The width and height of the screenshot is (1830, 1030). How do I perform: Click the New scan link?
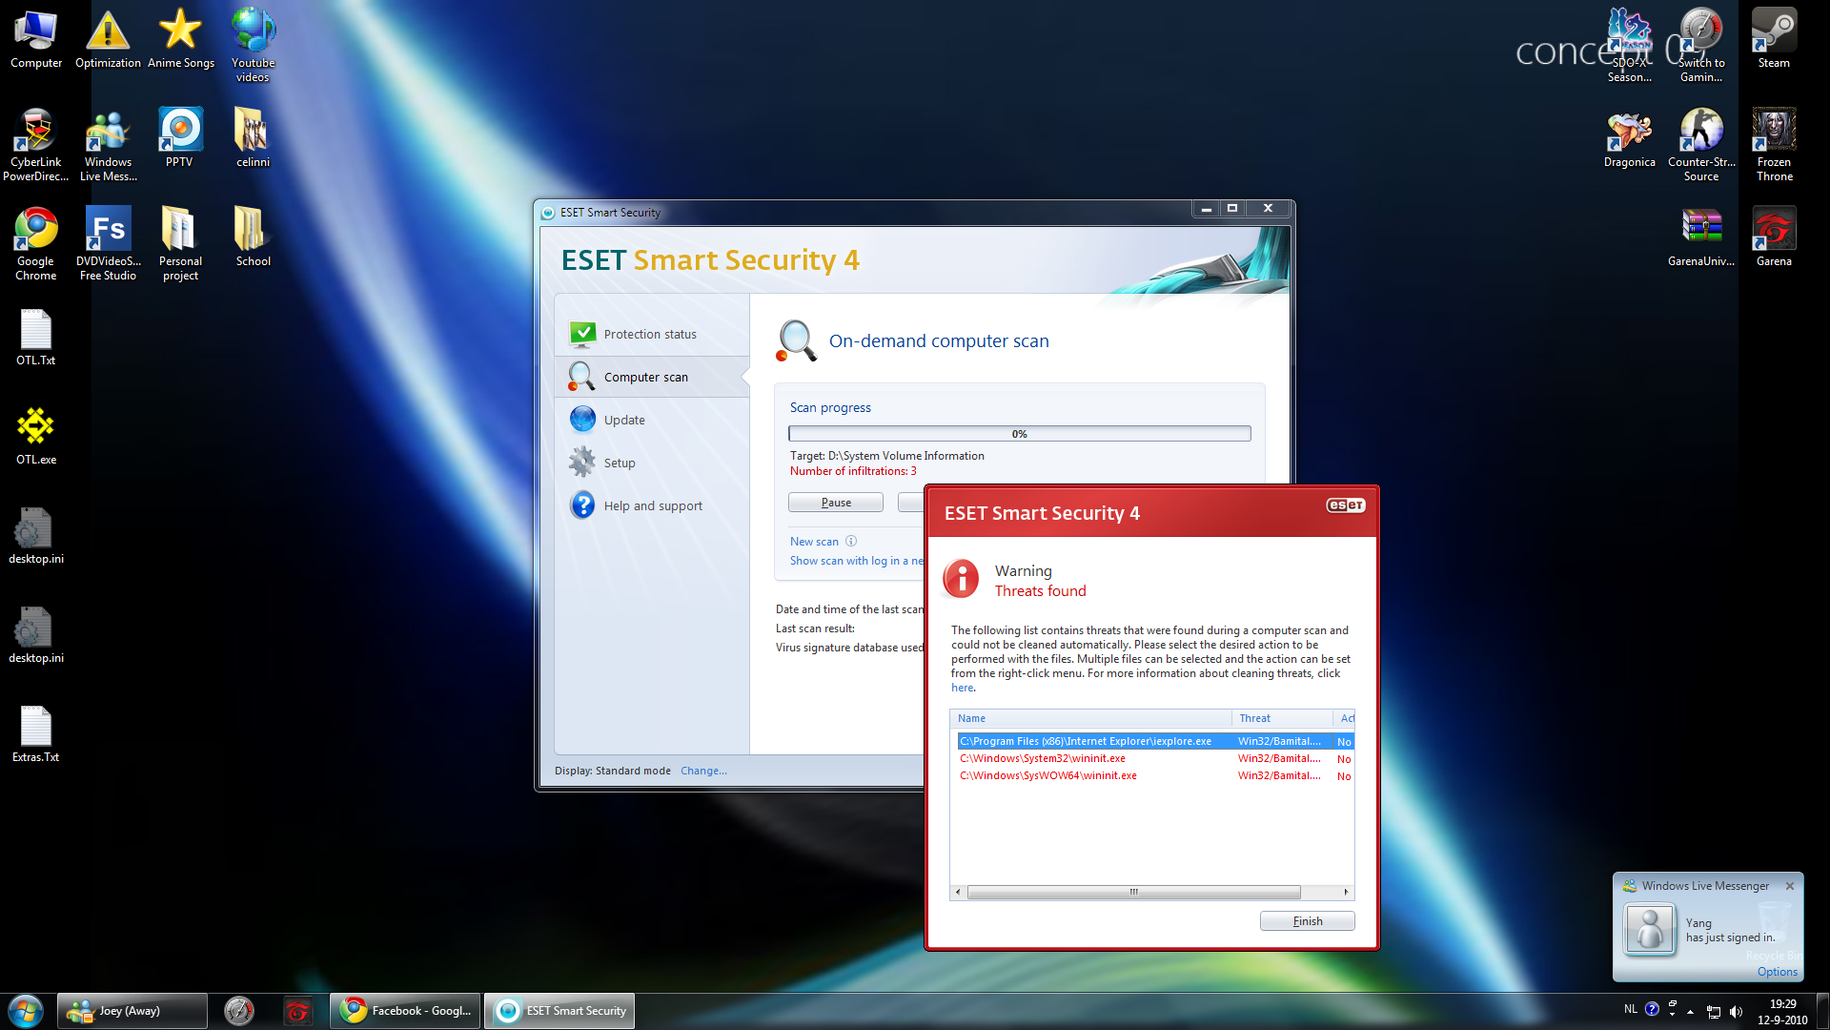pyautogui.click(x=814, y=542)
